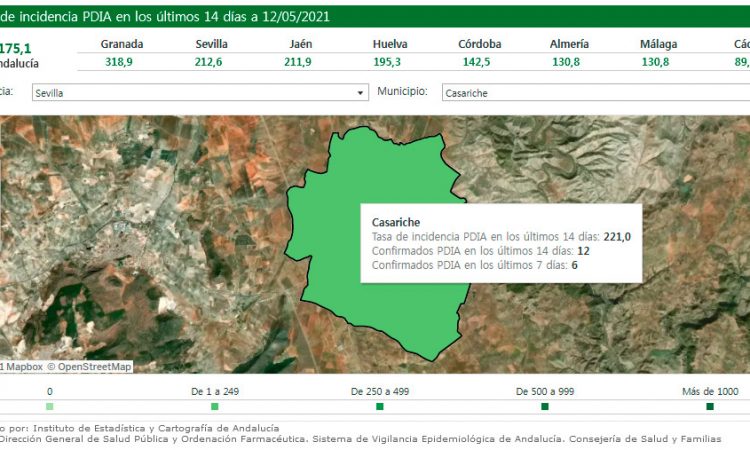
Task: Click the 'Más de 1000' legend swatch
Action: coord(709,407)
